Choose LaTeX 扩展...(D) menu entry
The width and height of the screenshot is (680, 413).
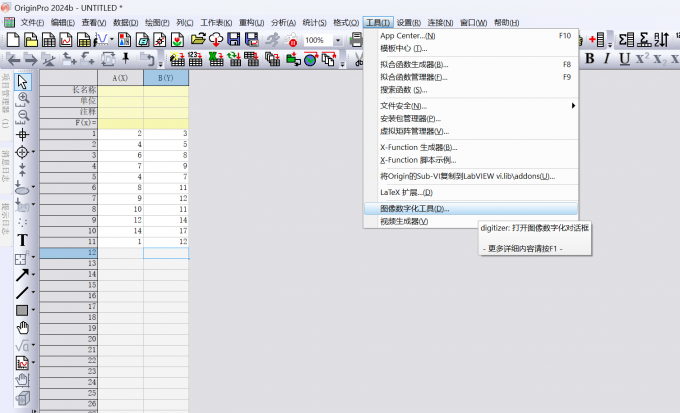[x=471, y=193]
